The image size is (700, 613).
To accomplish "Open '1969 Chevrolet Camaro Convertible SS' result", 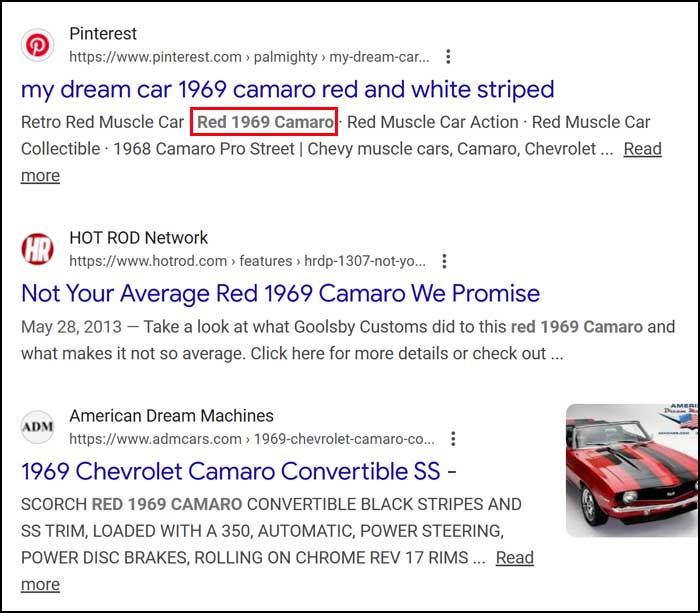I will (x=238, y=471).
